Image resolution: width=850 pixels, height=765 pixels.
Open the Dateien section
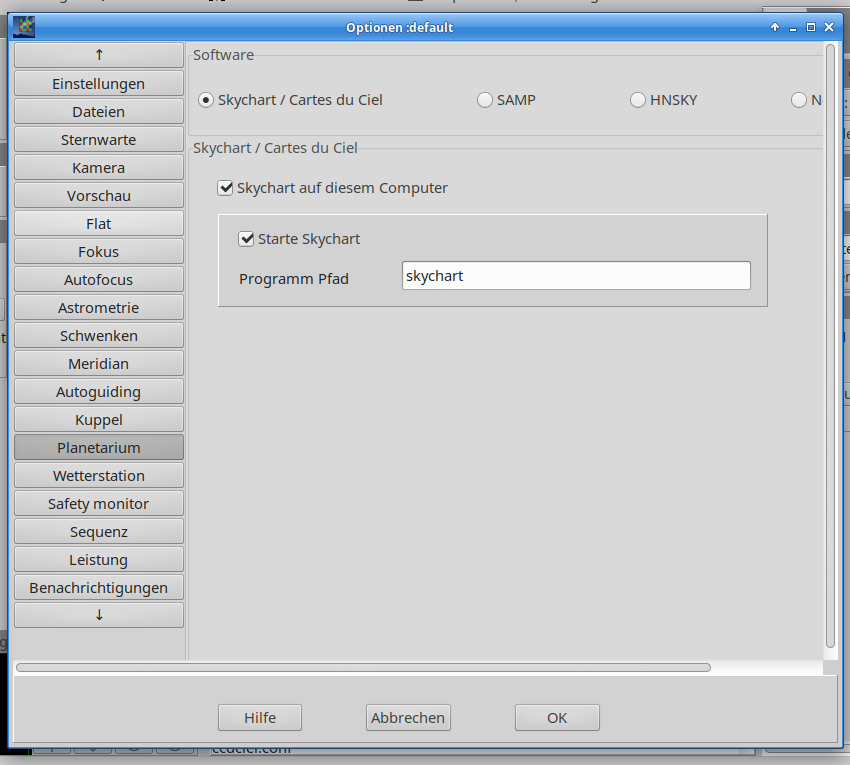(99, 112)
